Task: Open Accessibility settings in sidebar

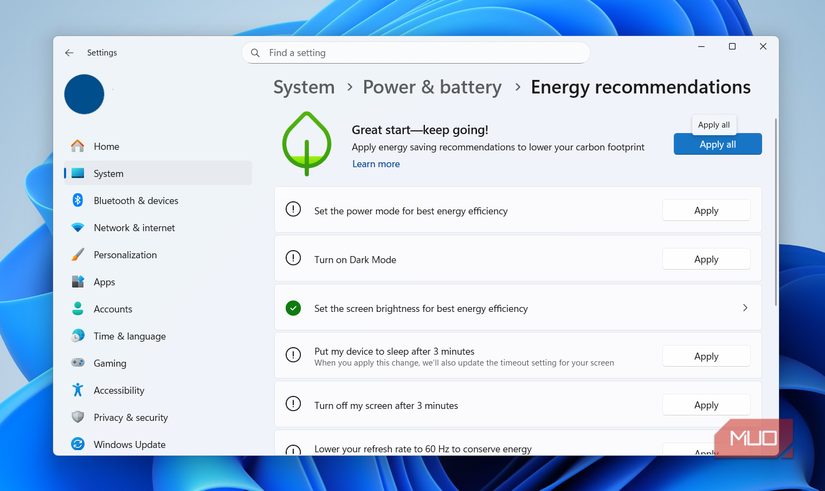Action: point(158,390)
